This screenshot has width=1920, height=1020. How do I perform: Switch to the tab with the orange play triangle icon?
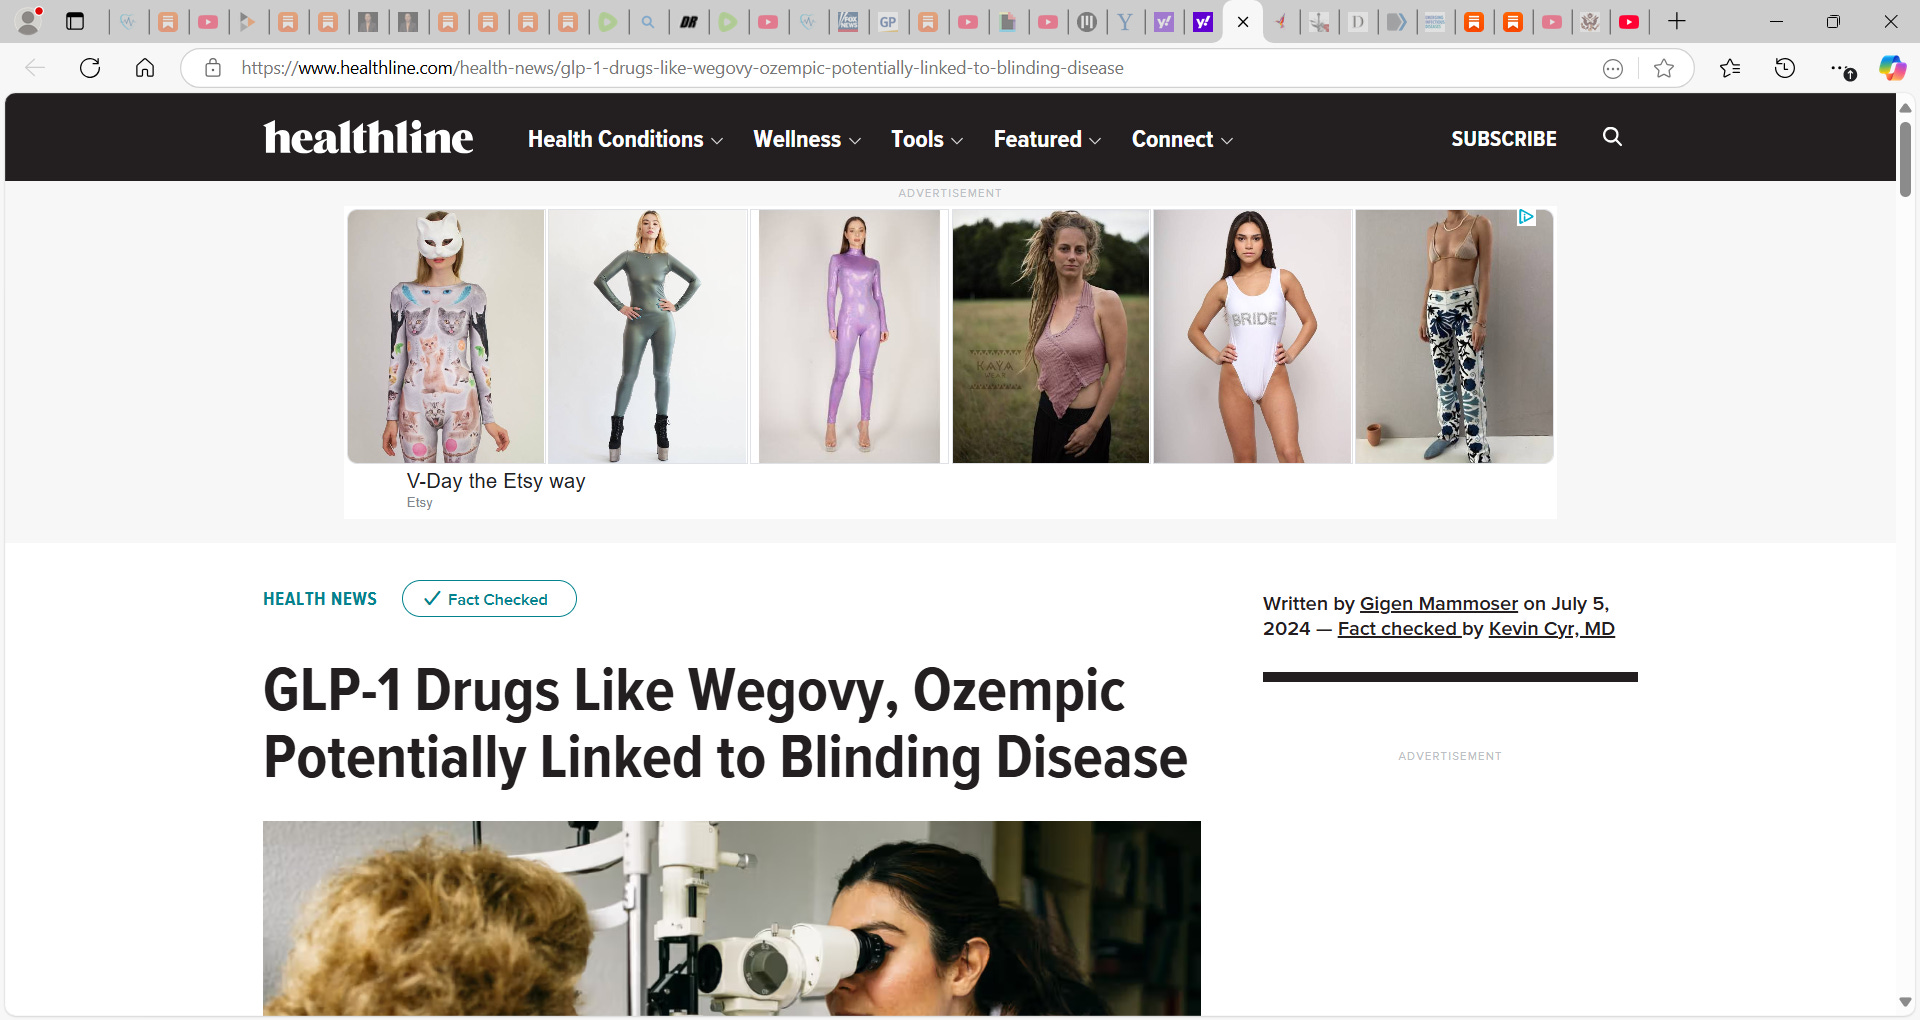[x=248, y=21]
